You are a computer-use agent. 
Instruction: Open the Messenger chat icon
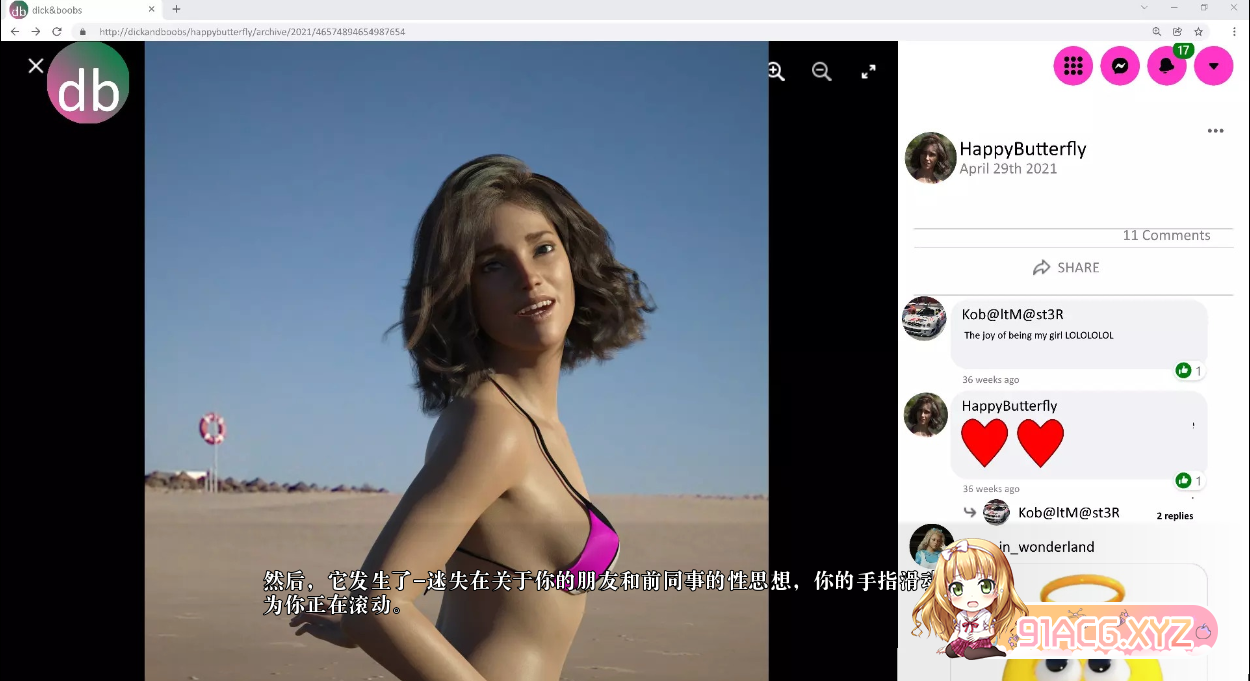click(1119, 65)
